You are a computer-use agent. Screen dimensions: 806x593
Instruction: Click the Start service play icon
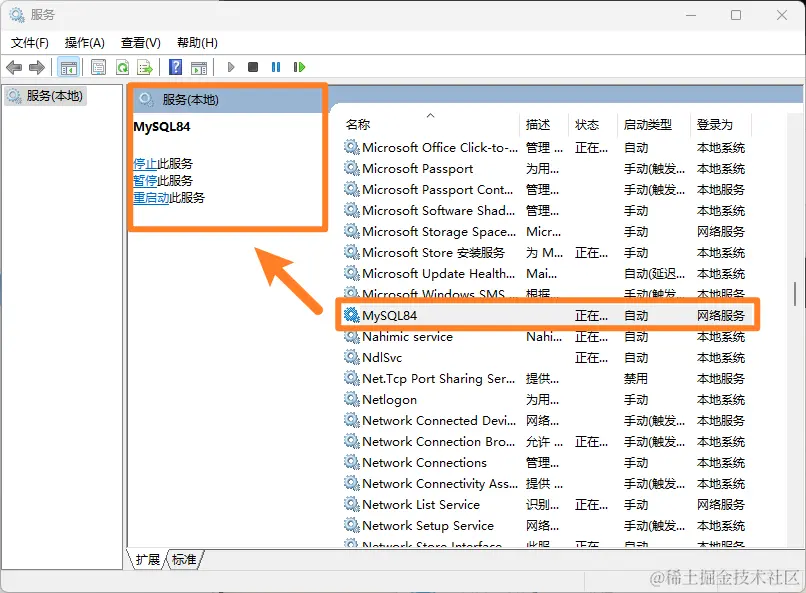(231, 67)
